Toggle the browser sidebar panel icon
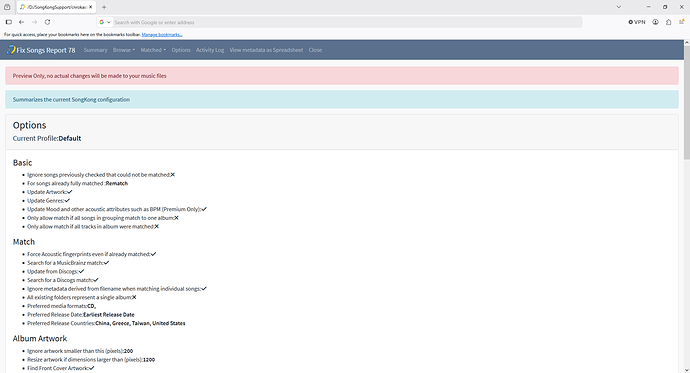The image size is (690, 373). 9,22
